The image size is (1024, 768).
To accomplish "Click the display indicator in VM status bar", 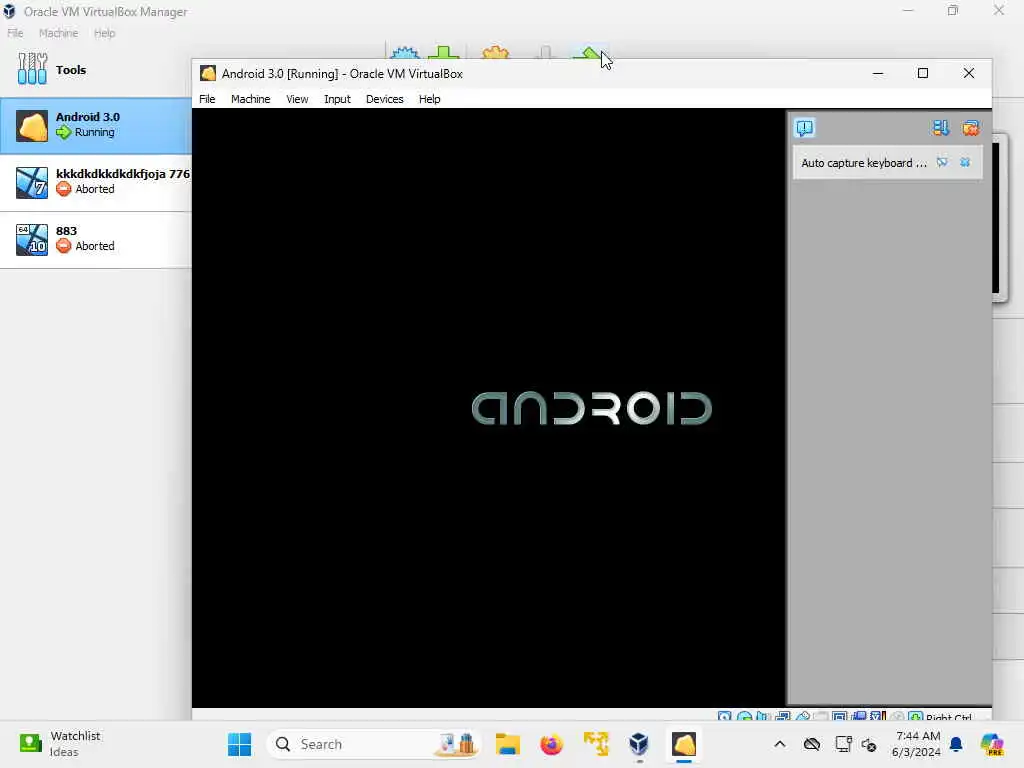I will (x=840, y=717).
